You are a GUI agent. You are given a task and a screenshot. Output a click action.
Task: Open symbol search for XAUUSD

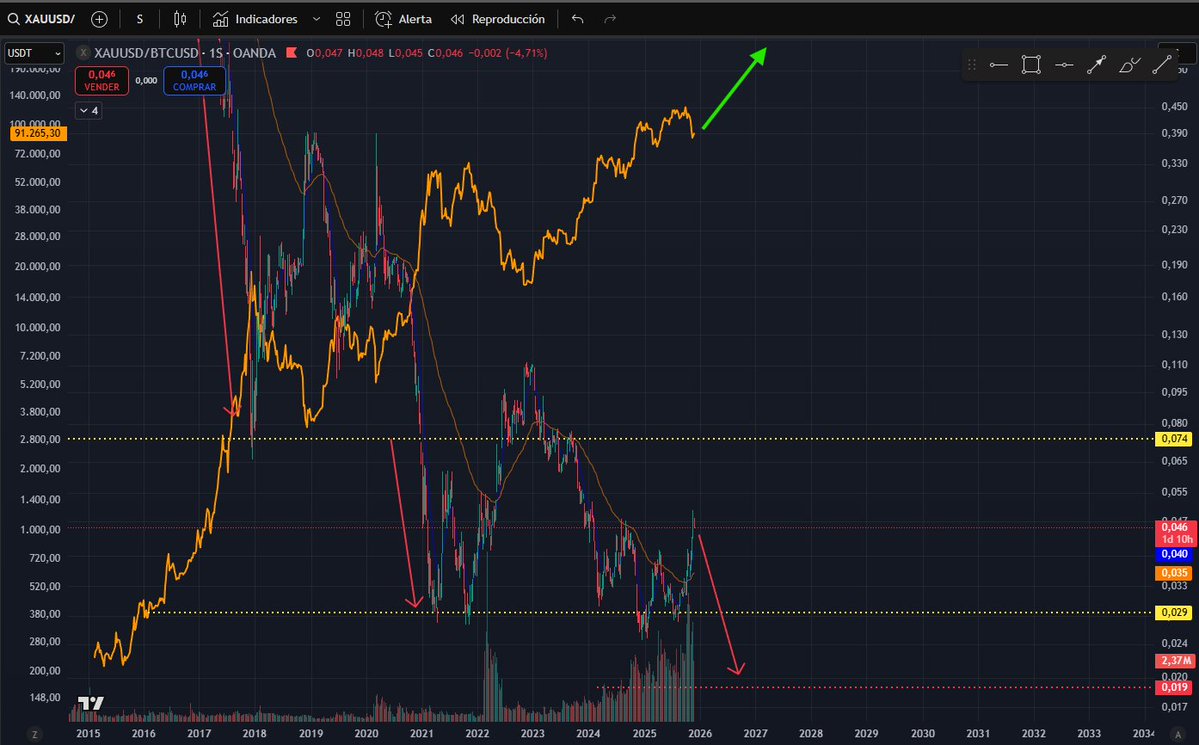(x=42, y=19)
